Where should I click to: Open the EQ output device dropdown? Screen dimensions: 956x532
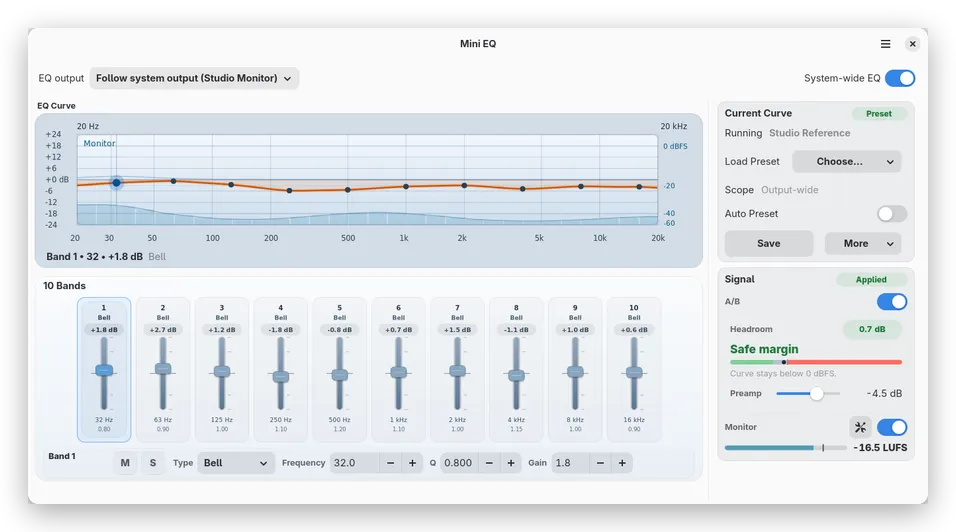(x=194, y=78)
